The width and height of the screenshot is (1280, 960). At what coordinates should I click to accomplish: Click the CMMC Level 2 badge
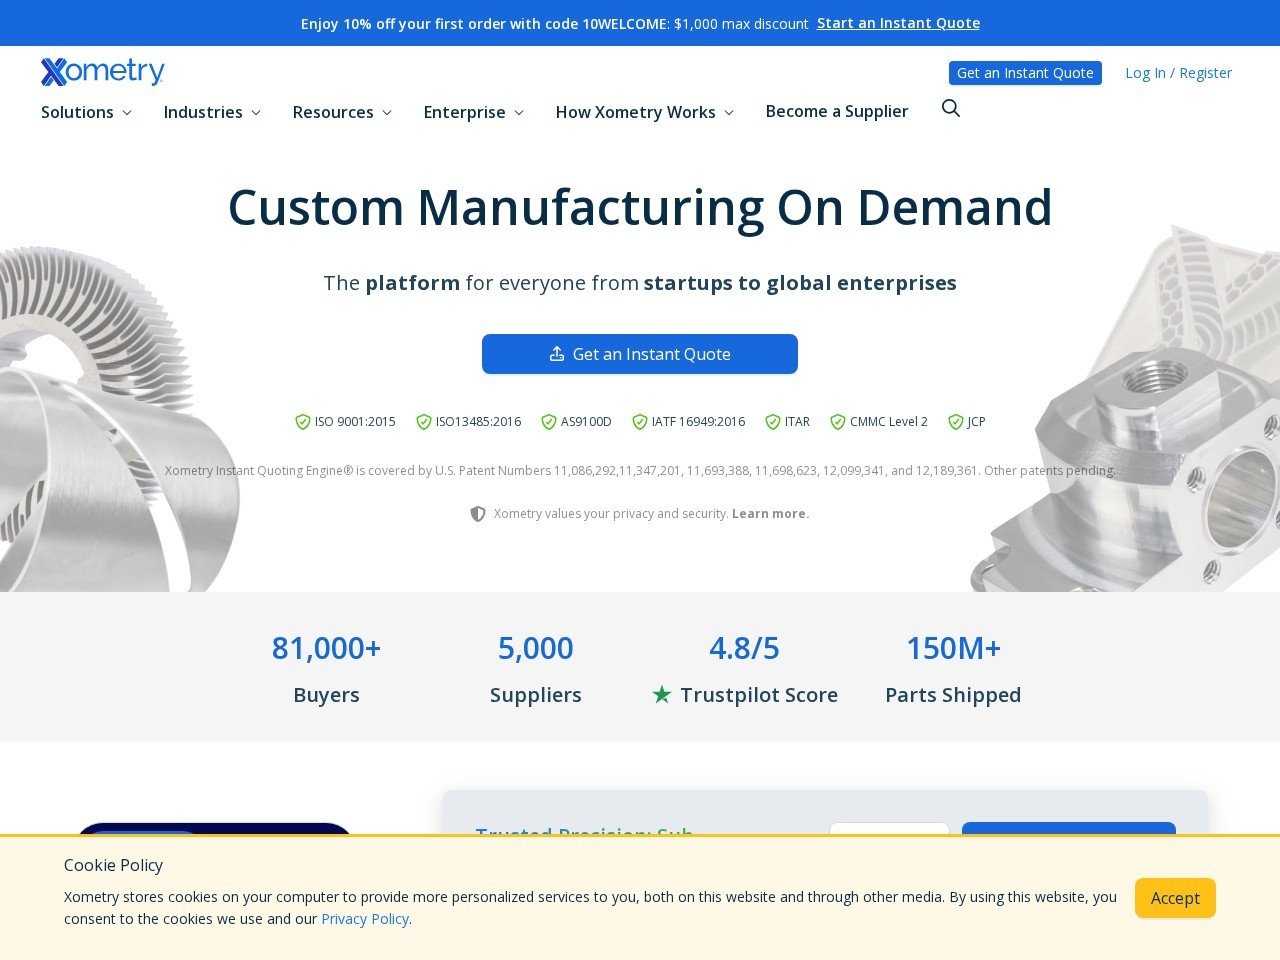coord(880,421)
